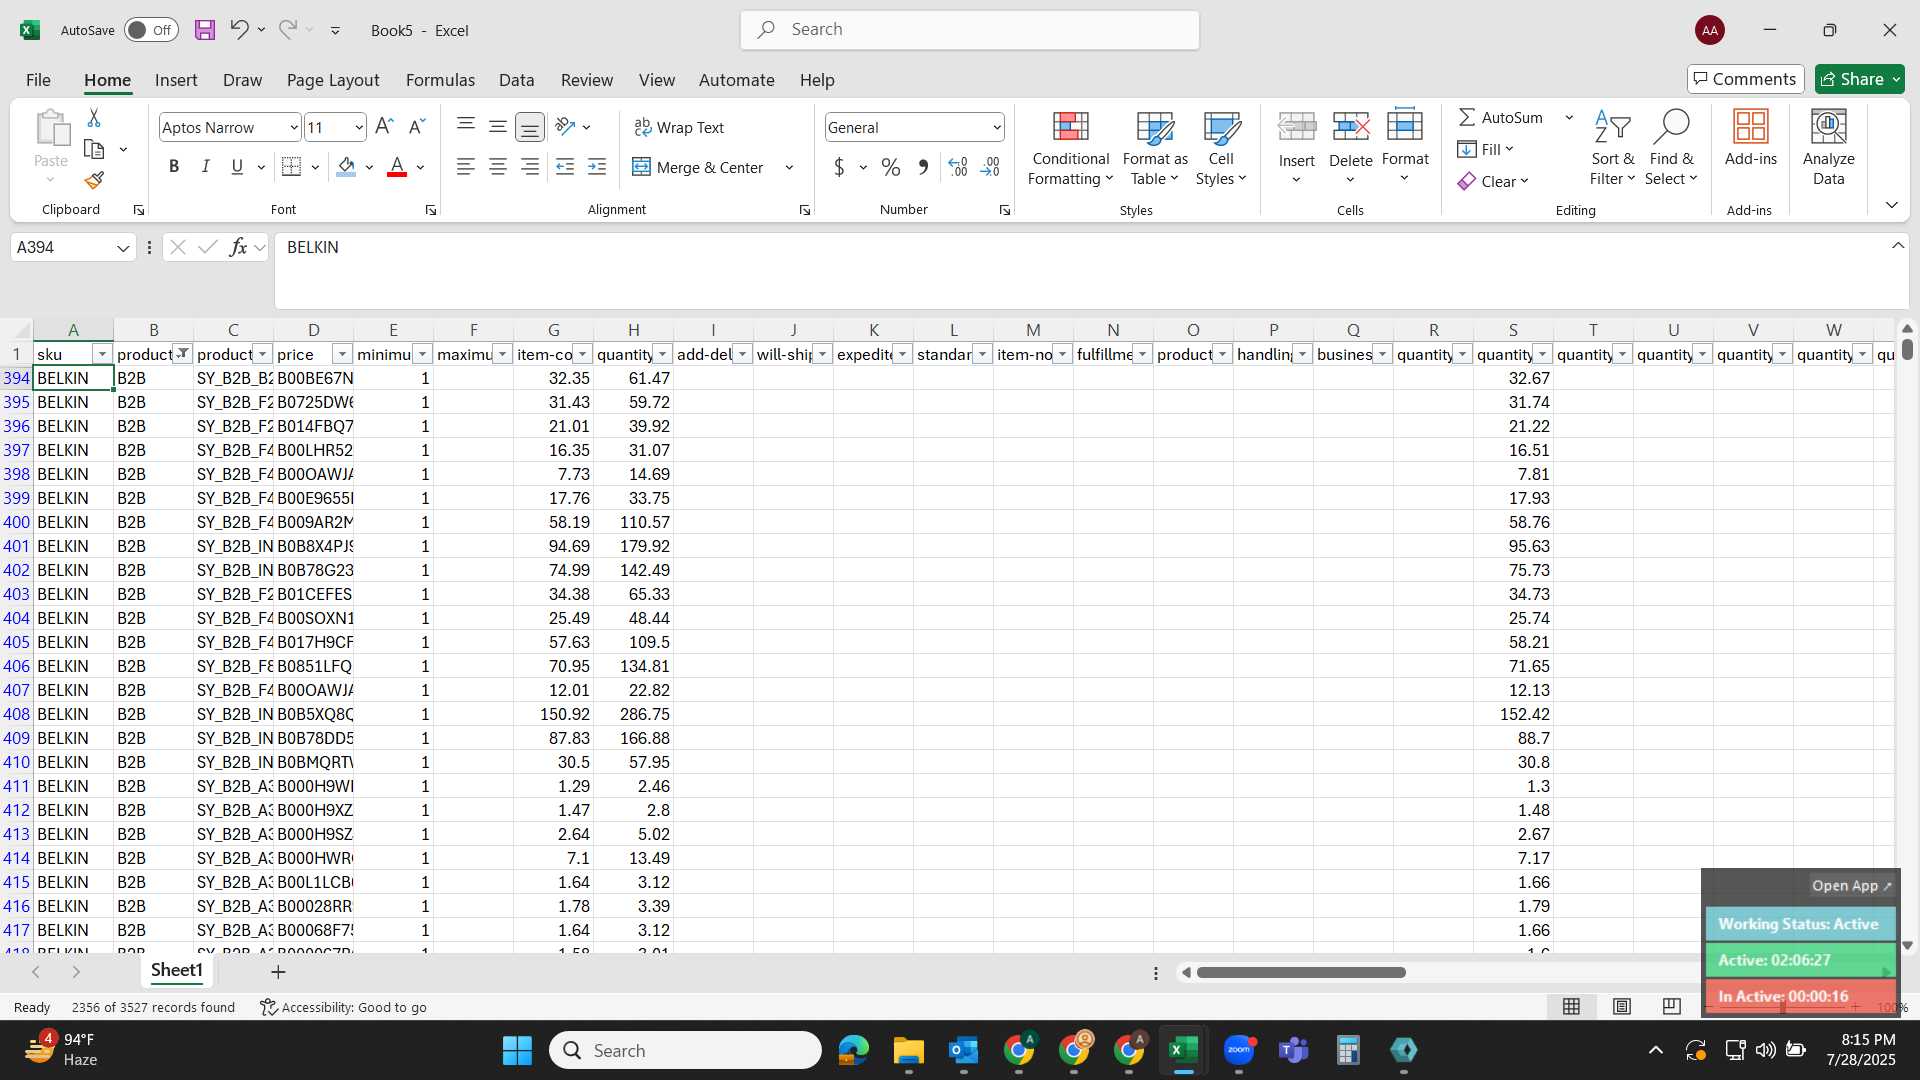Open the Review tab
The height and width of the screenshot is (1080, 1920).
pyautogui.click(x=587, y=80)
